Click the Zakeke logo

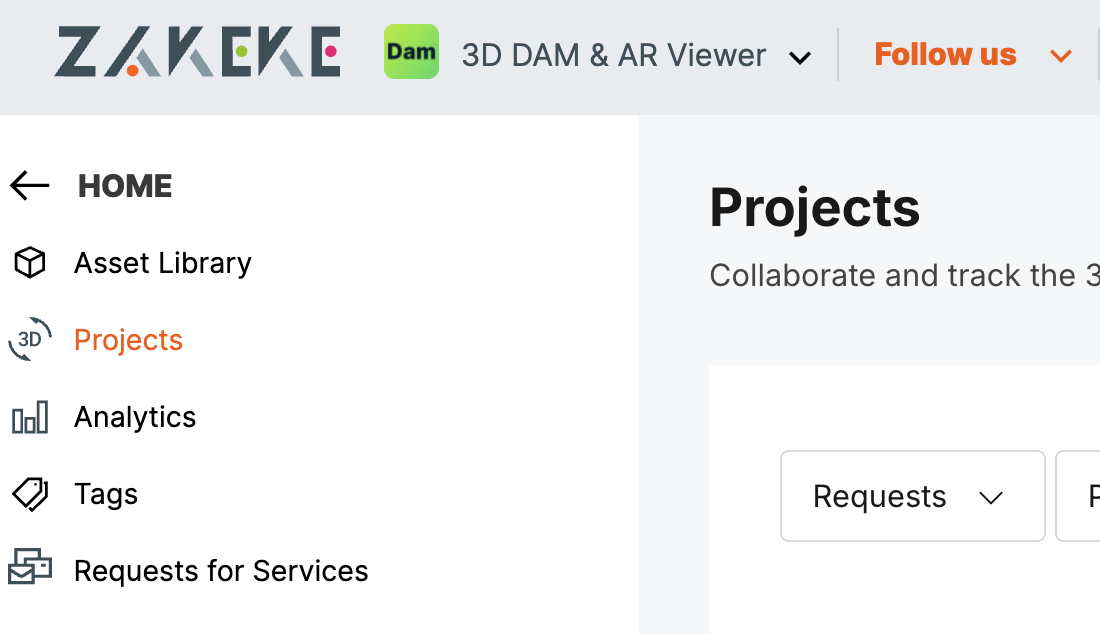tap(198, 52)
